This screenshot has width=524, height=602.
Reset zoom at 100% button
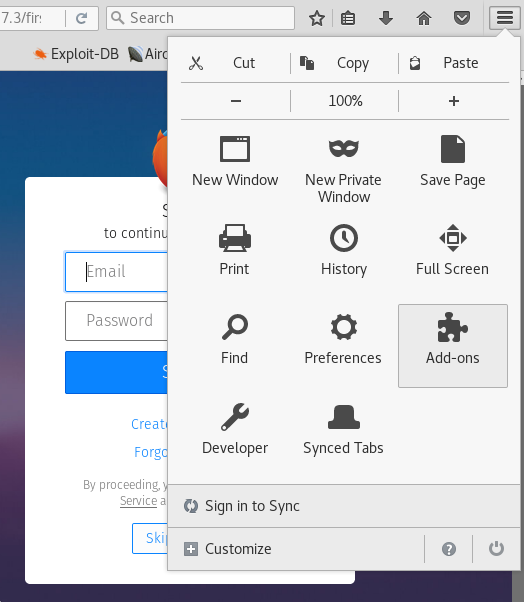345,101
